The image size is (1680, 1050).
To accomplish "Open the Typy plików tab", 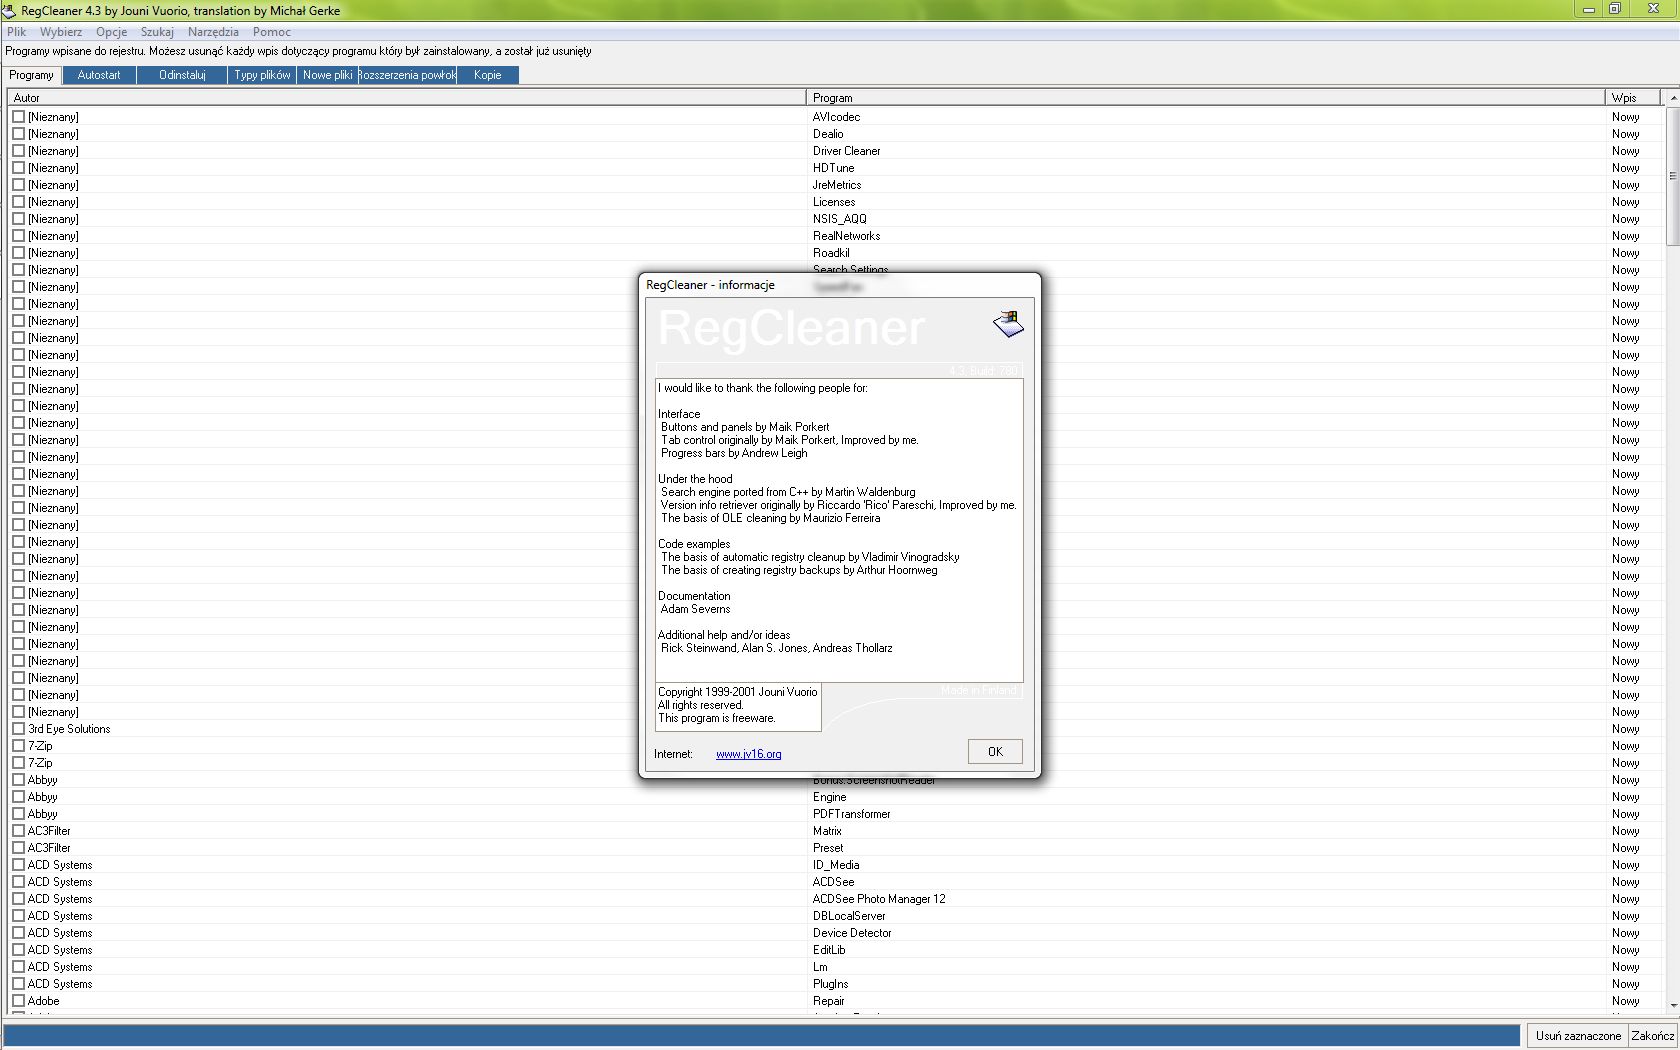I will click(261, 75).
